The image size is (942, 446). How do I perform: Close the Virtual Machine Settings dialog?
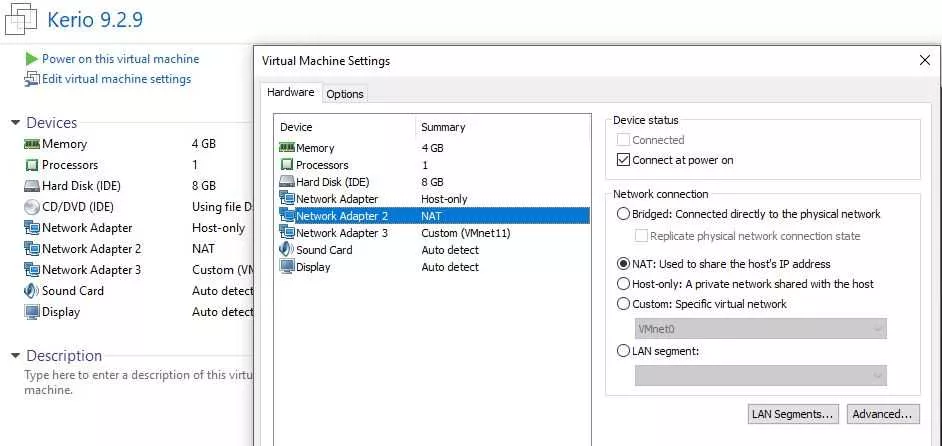(925, 60)
